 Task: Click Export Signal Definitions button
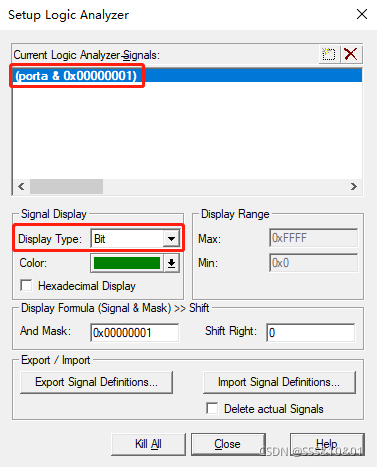[96, 382]
